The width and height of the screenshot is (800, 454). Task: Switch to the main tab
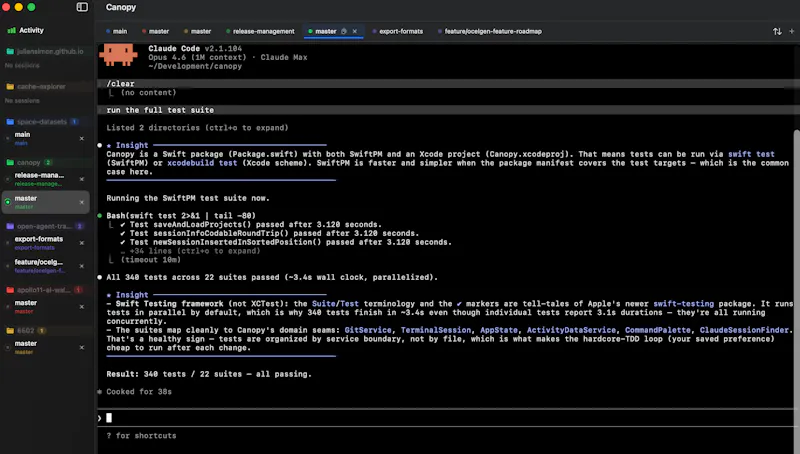(116, 31)
